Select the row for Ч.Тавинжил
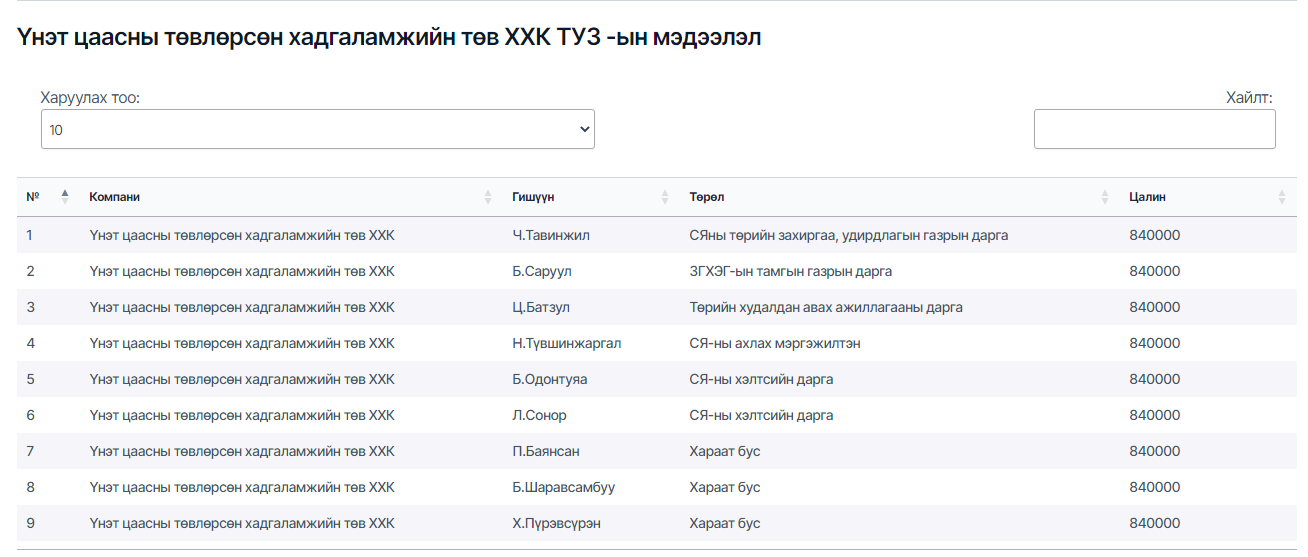This screenshot has width=1308, height=557. (x=551, y=235)
